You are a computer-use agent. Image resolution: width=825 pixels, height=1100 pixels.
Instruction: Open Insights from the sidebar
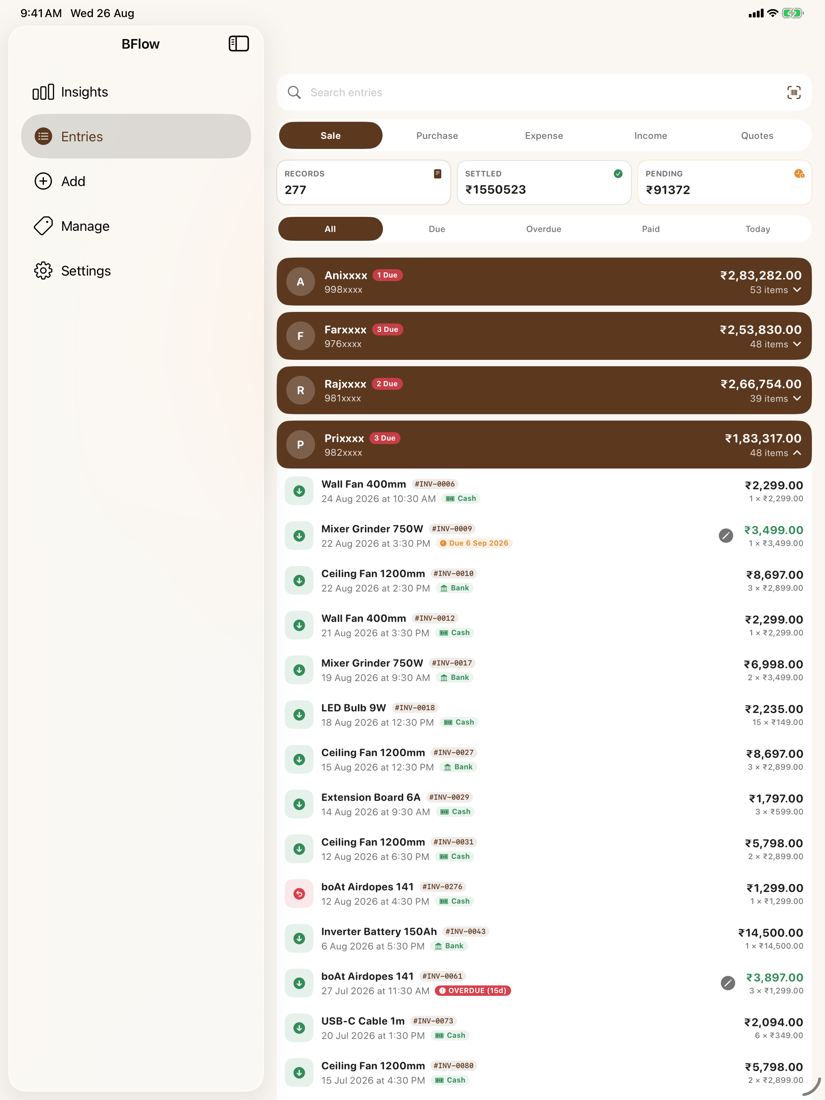click(136, 92)
